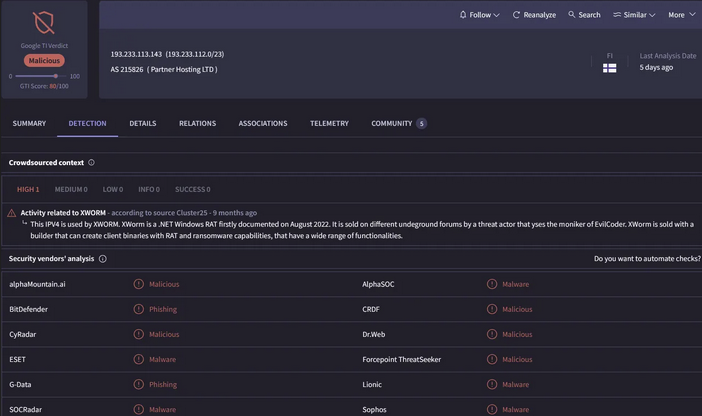Screen dimensions: 702x416
Task: Filter crowdsourced context by LOW 0
Action: click(113, 189)
